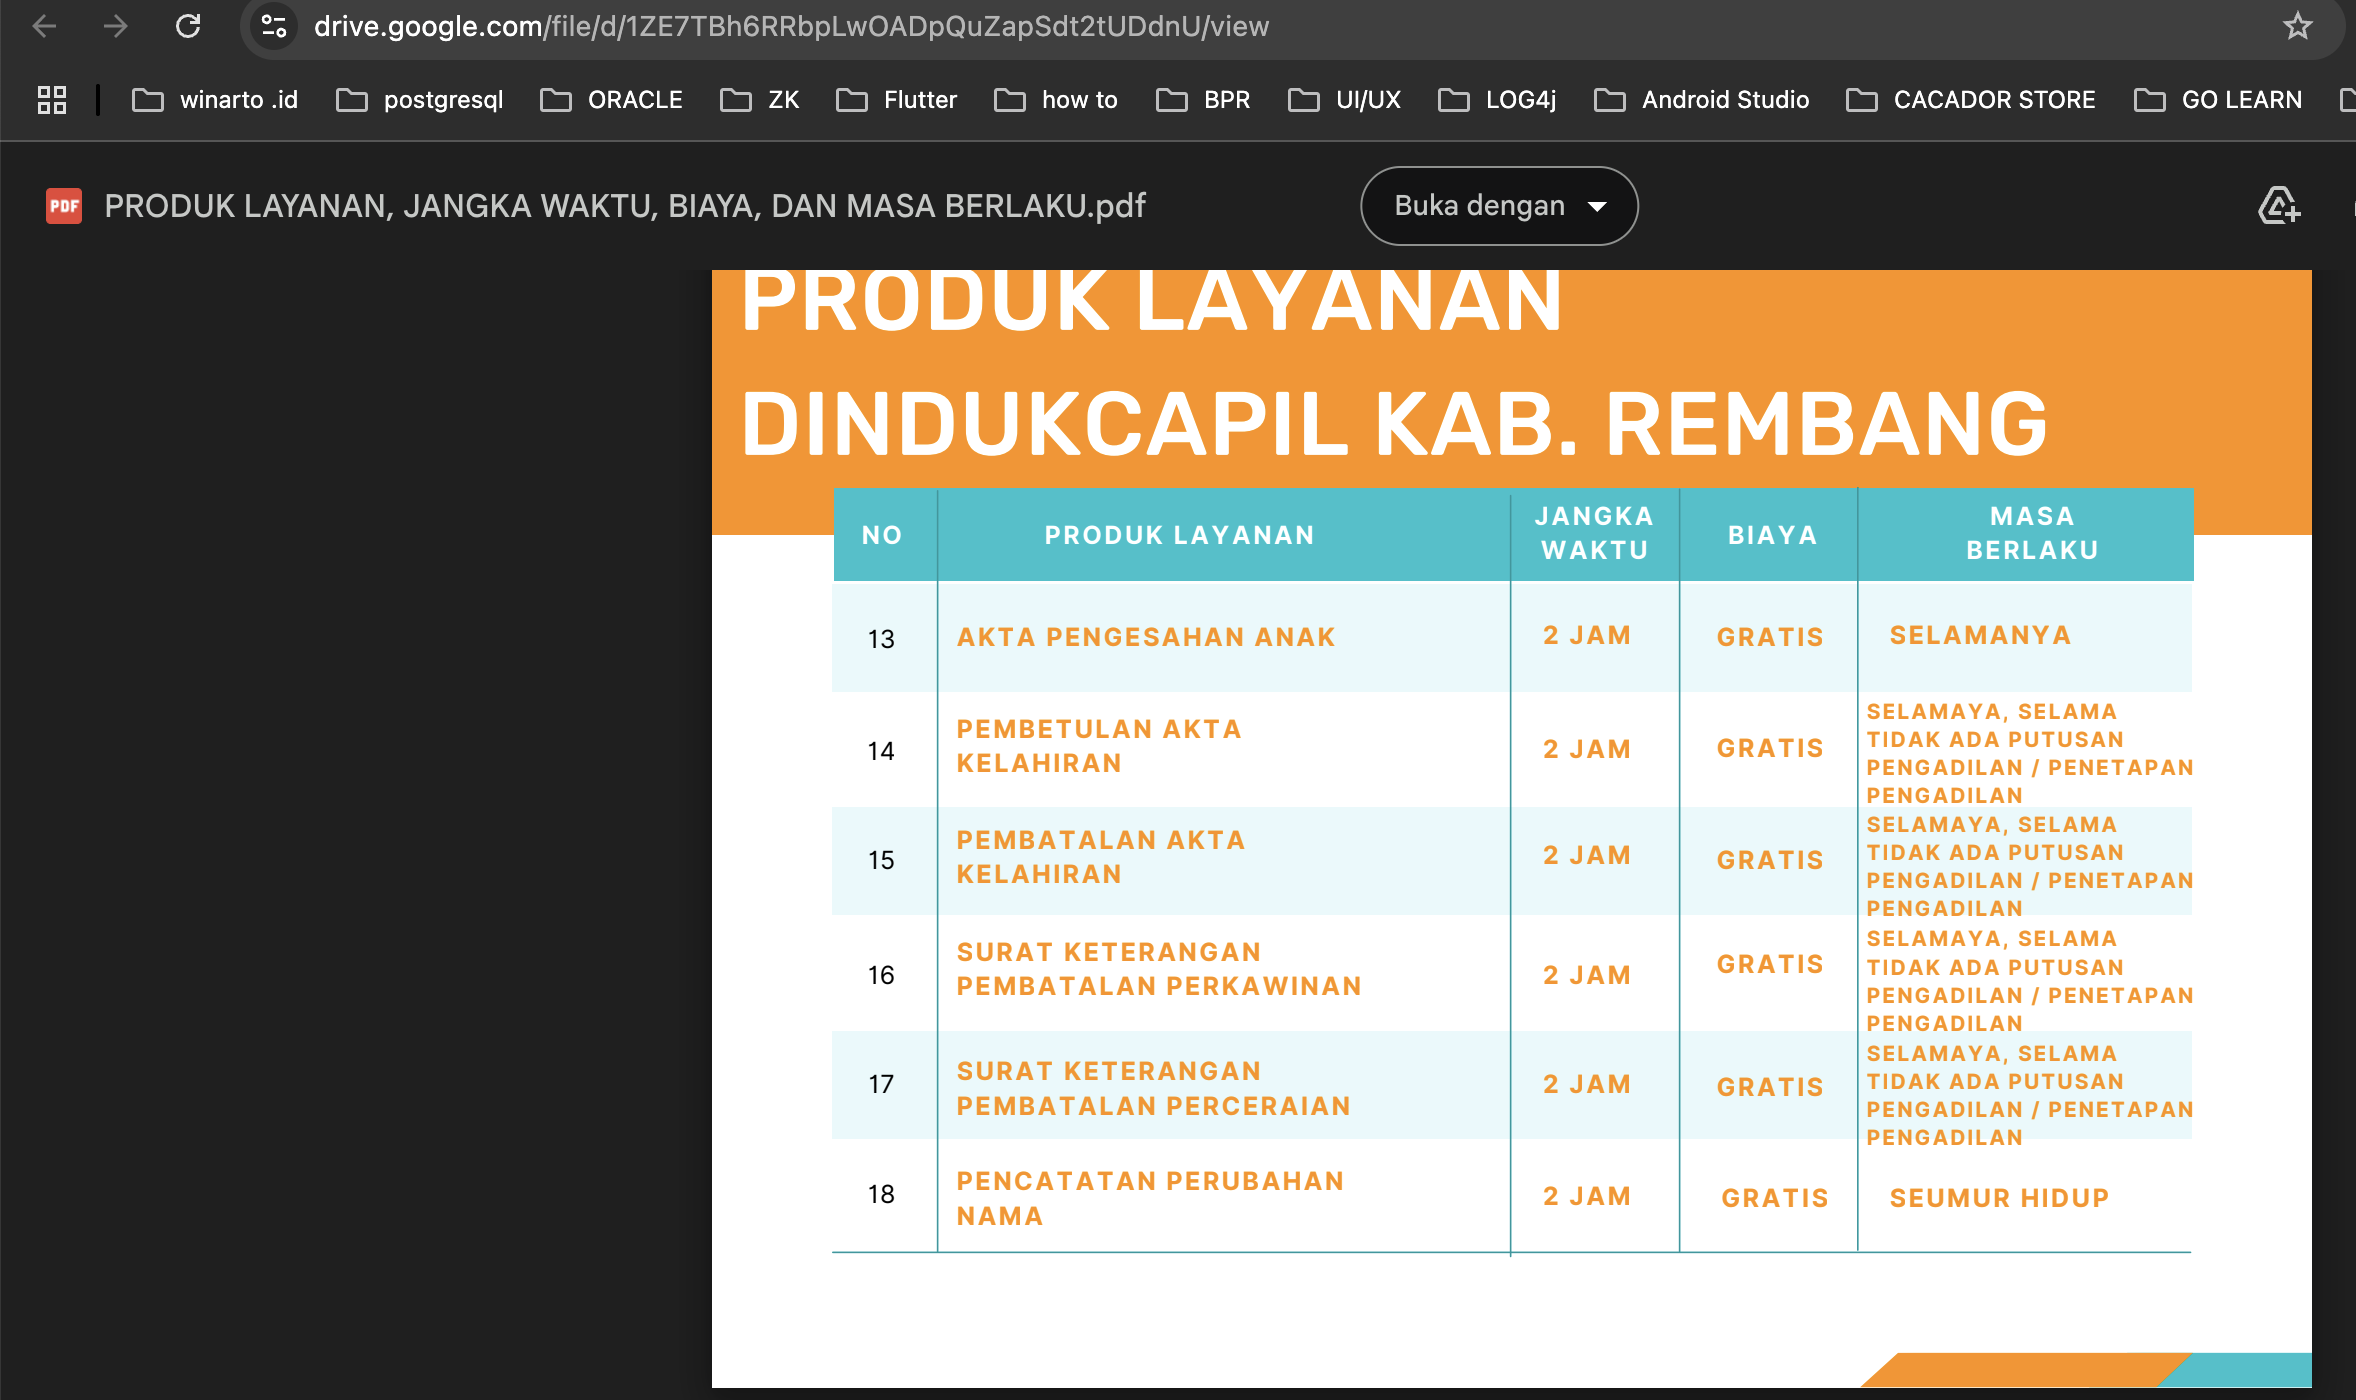Bookmark this page with the star icon
Image resolution: width=2356 pixels, height=1400 pixels.
coord(2298,26)
